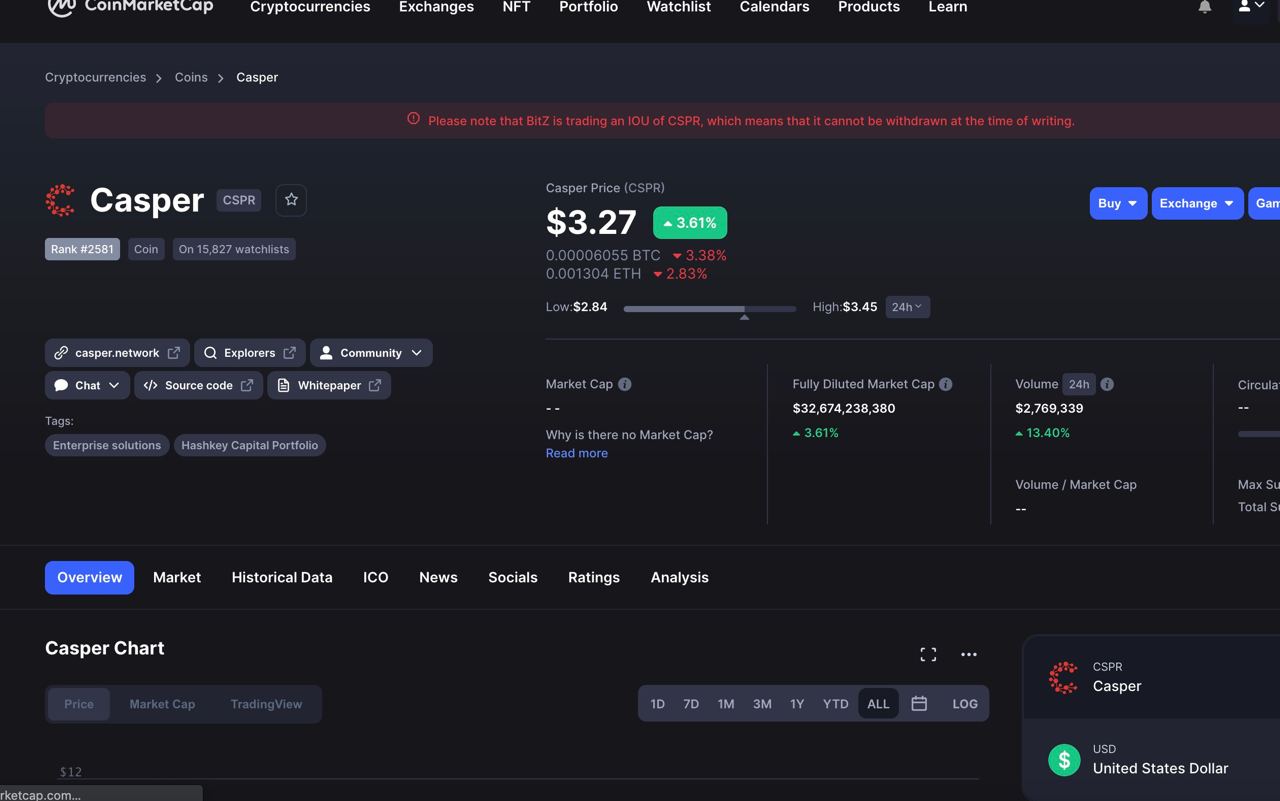Switch to the Socials tab
This screenshot has width=1280, height=801.
click(x=513, y=578)
